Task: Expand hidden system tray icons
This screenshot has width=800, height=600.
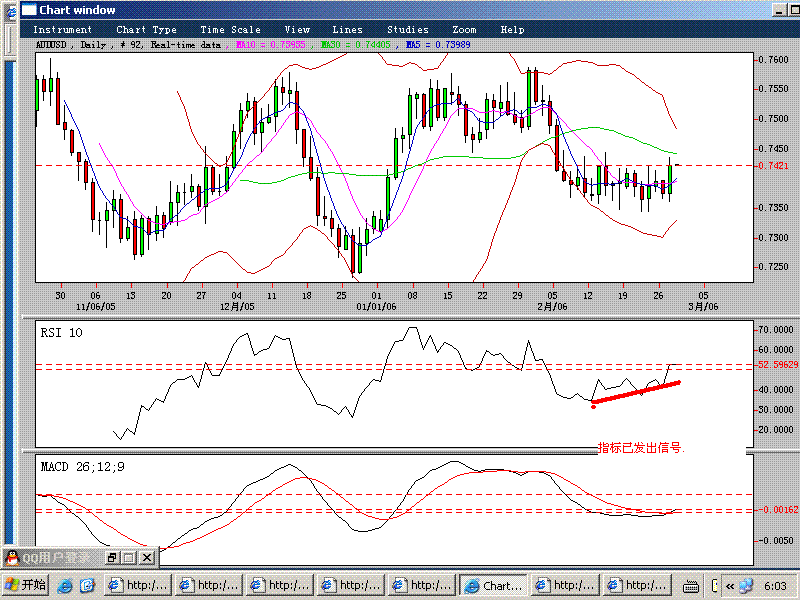Action: (730, 586)
